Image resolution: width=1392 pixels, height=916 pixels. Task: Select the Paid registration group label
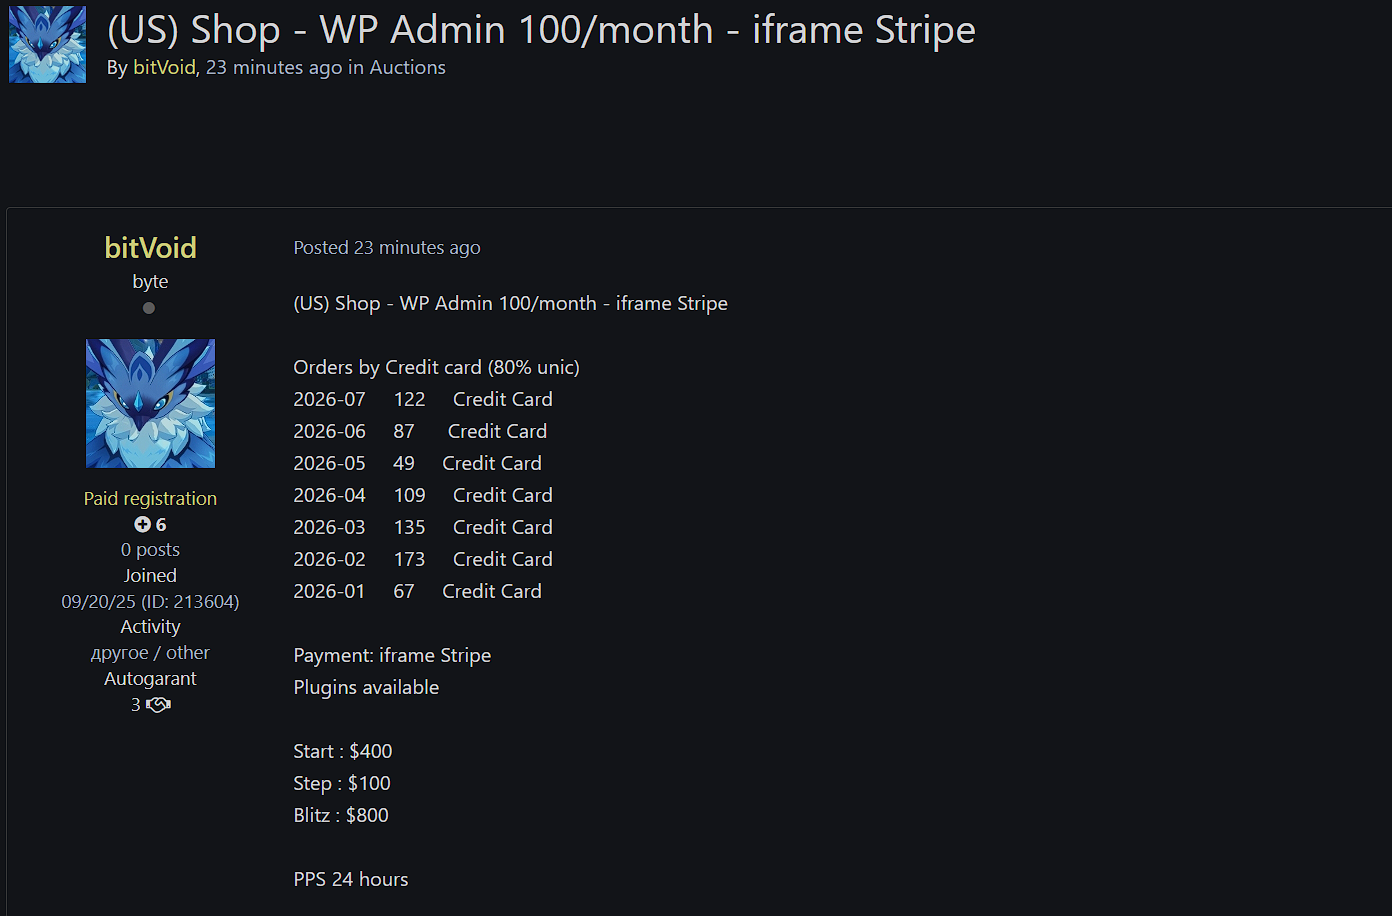[150, 499]
